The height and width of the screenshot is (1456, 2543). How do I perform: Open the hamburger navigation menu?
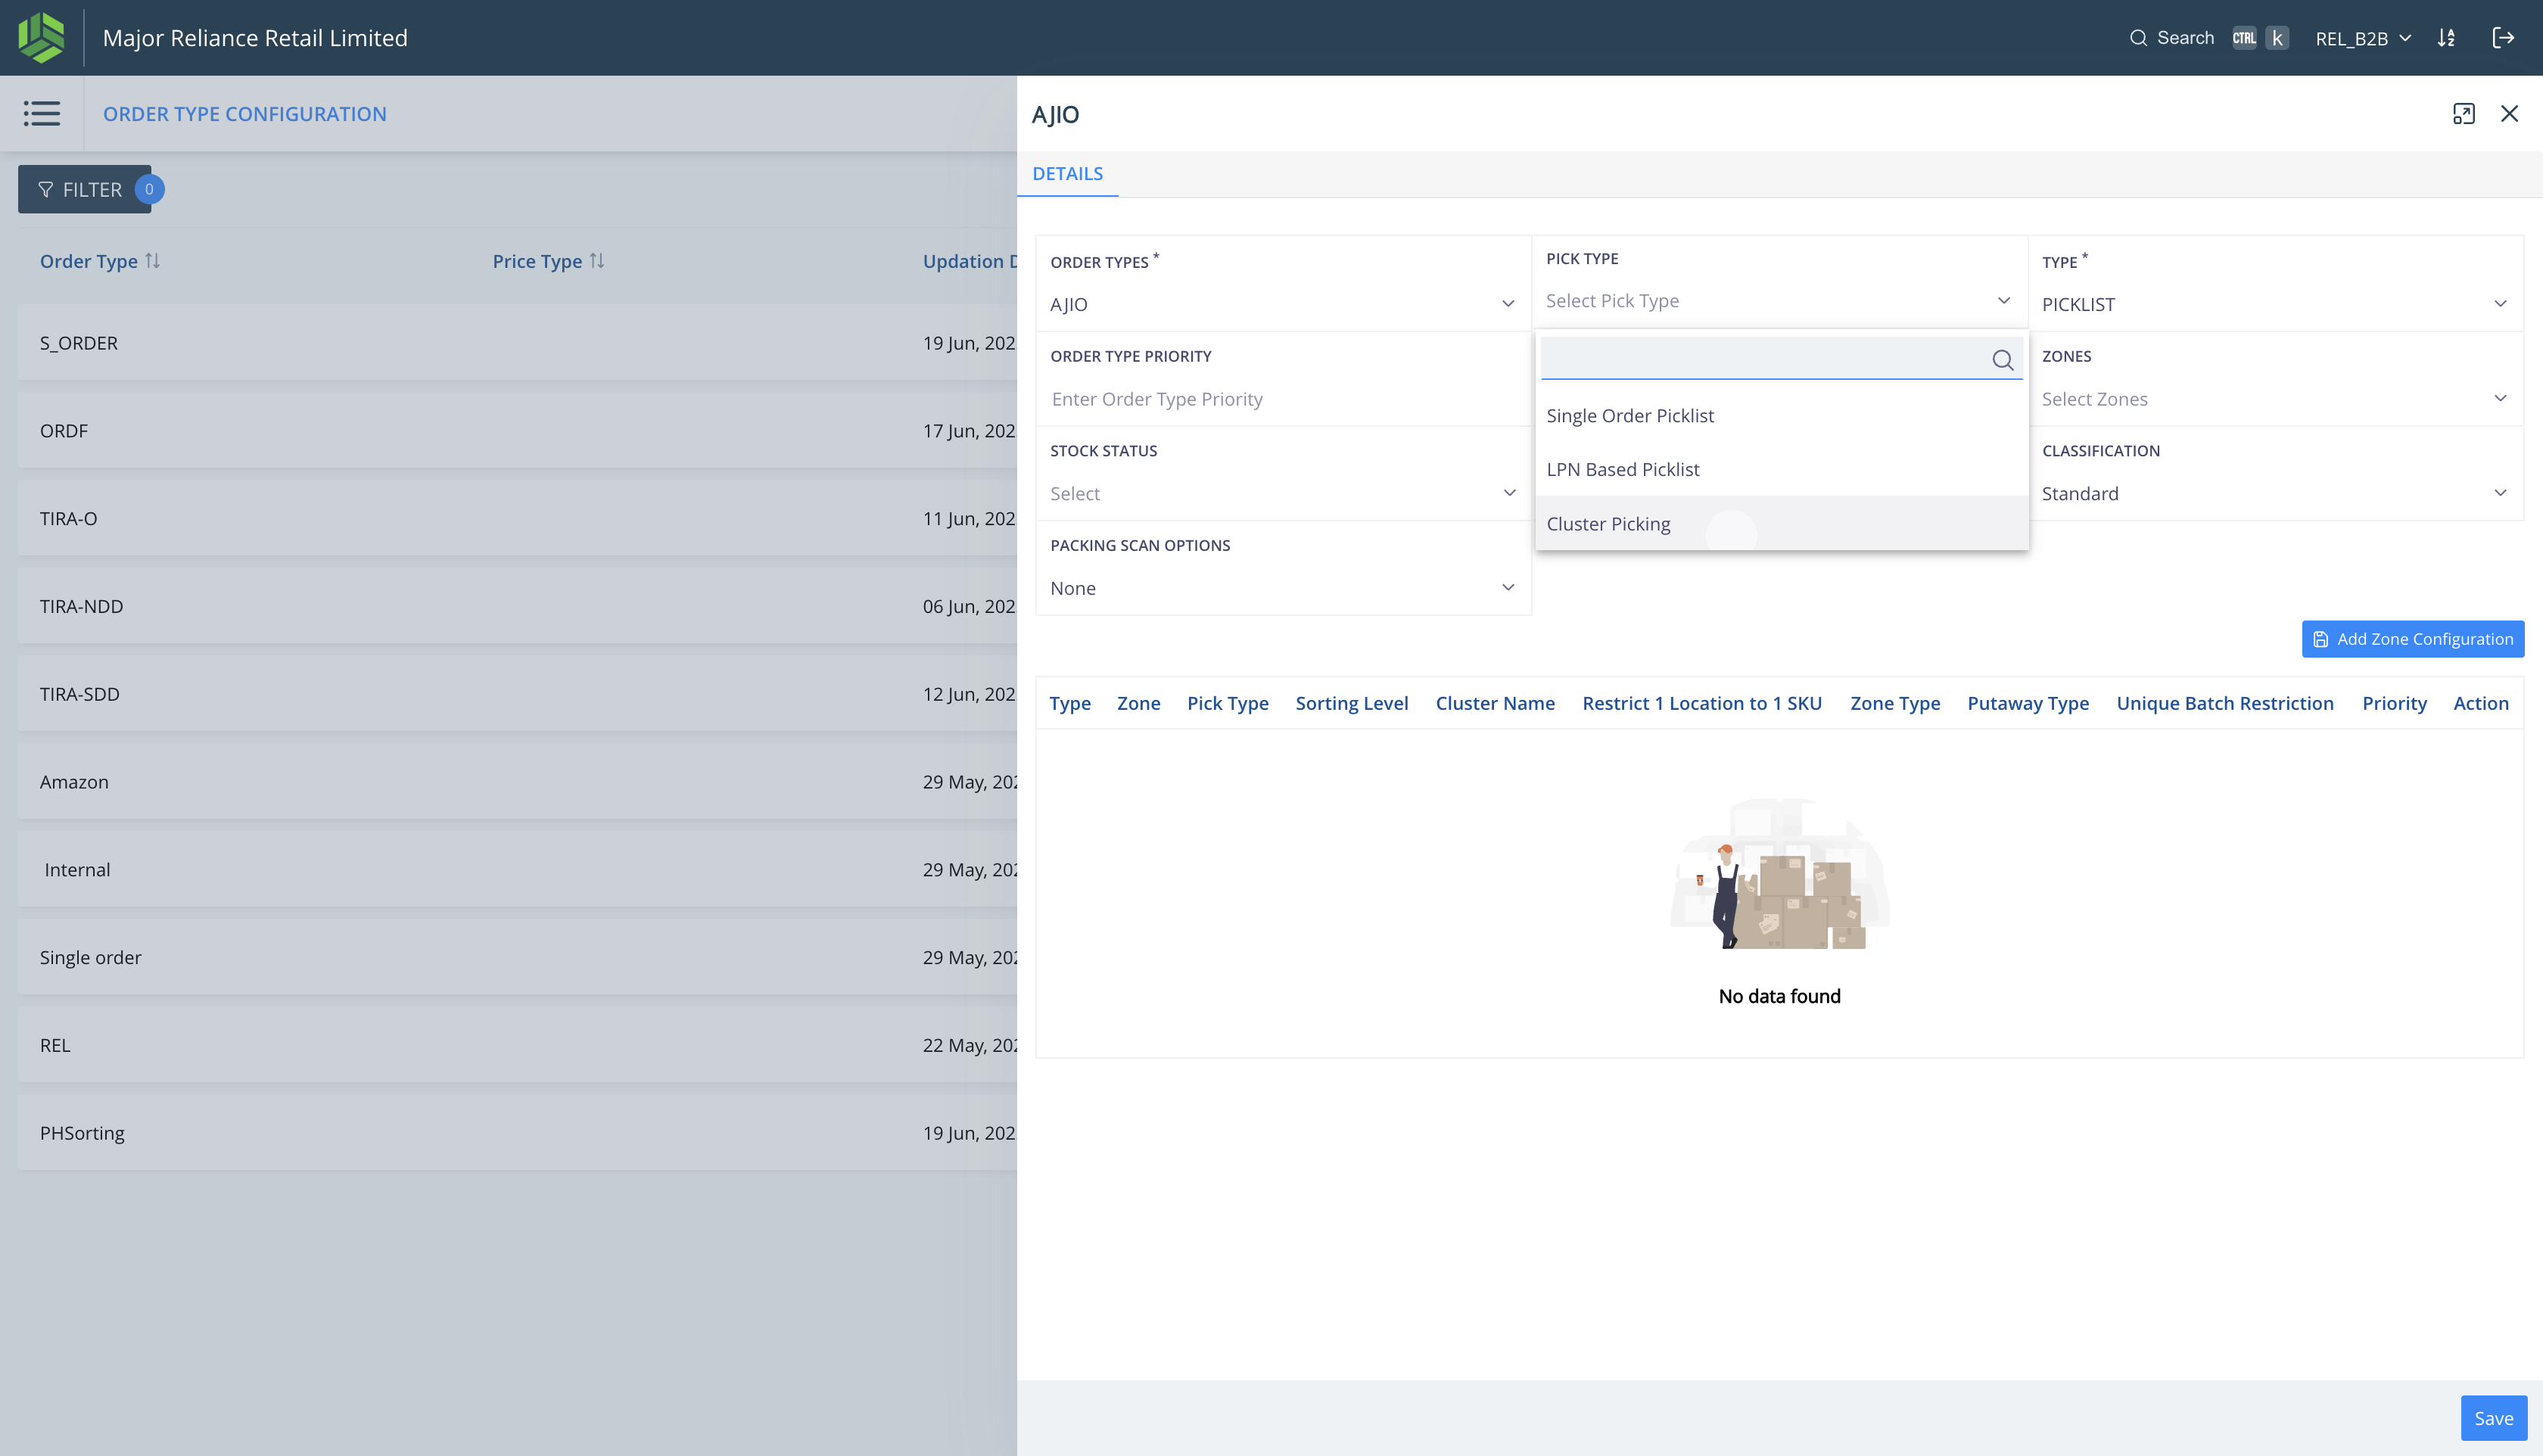[x=42, y=113]
